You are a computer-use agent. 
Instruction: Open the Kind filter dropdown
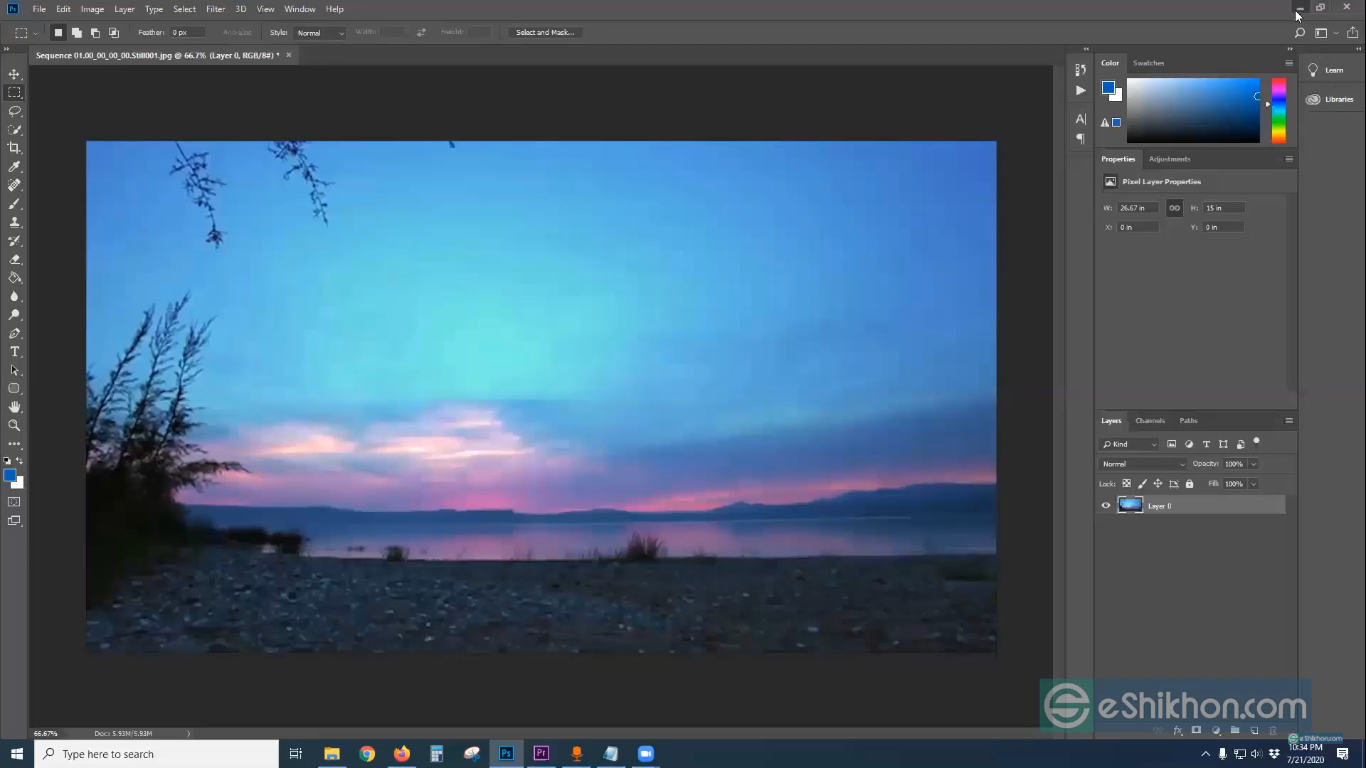point(1154,444)
